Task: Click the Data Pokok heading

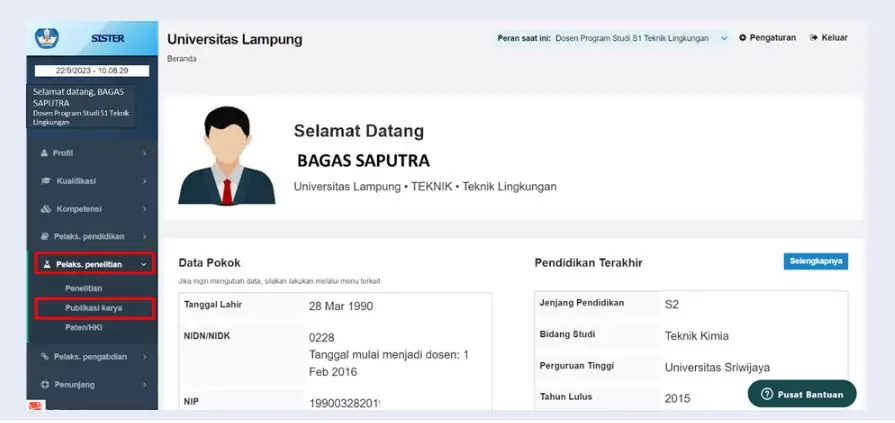Action: coord(209,263)
